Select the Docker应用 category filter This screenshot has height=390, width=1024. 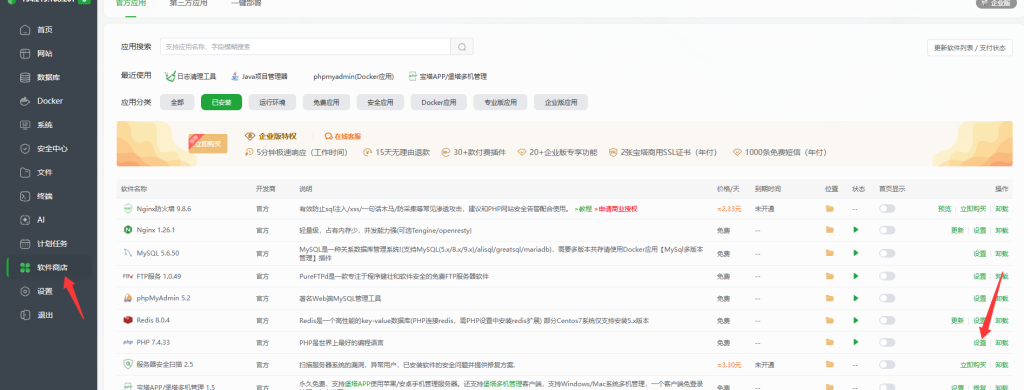(439, 103)
